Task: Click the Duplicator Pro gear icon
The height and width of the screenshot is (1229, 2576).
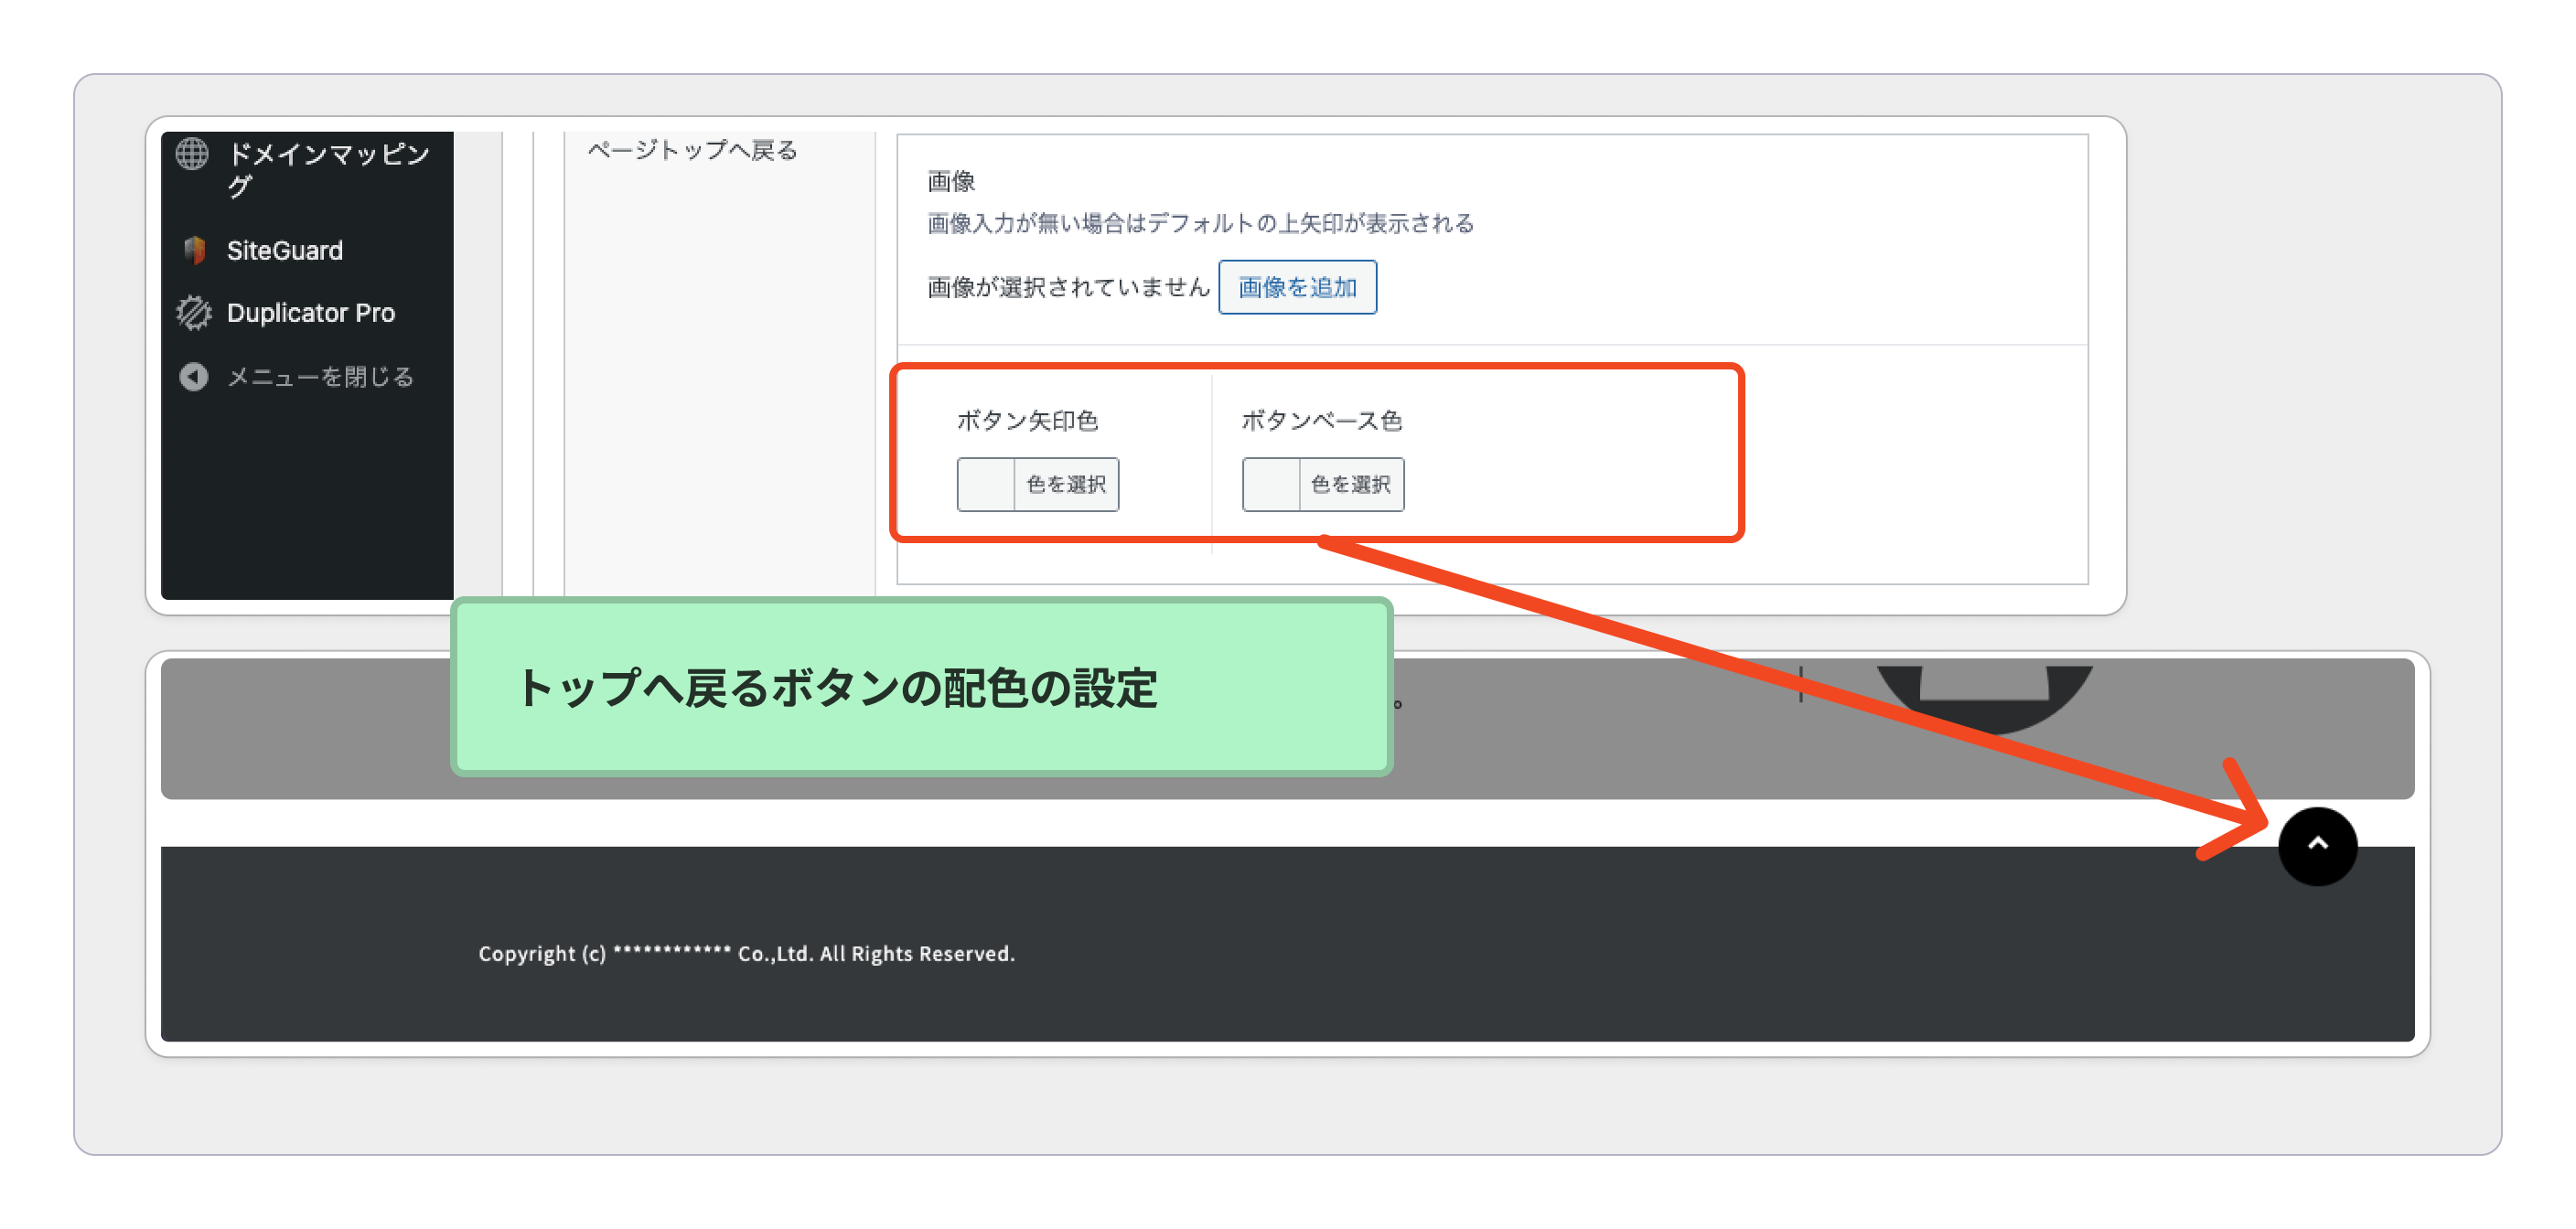Action: tap(194, 313)
